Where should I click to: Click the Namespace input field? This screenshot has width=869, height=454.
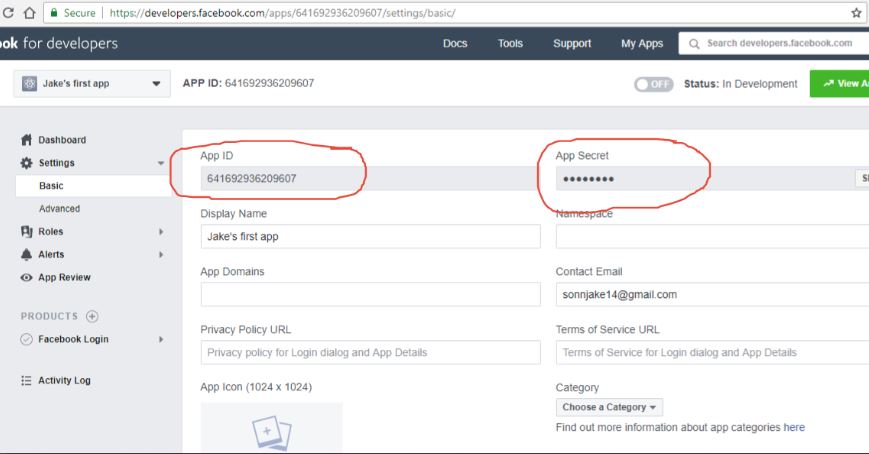(x=712, y=236)
